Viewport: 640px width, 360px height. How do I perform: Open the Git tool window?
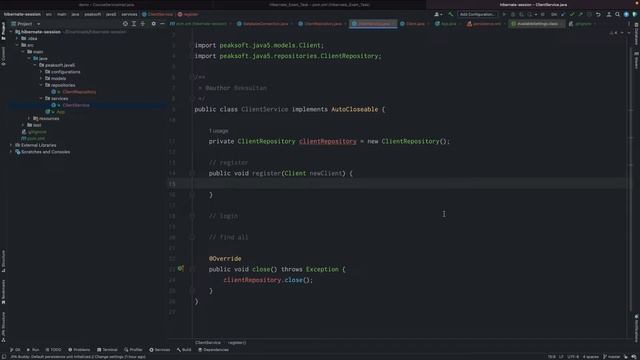15,350
